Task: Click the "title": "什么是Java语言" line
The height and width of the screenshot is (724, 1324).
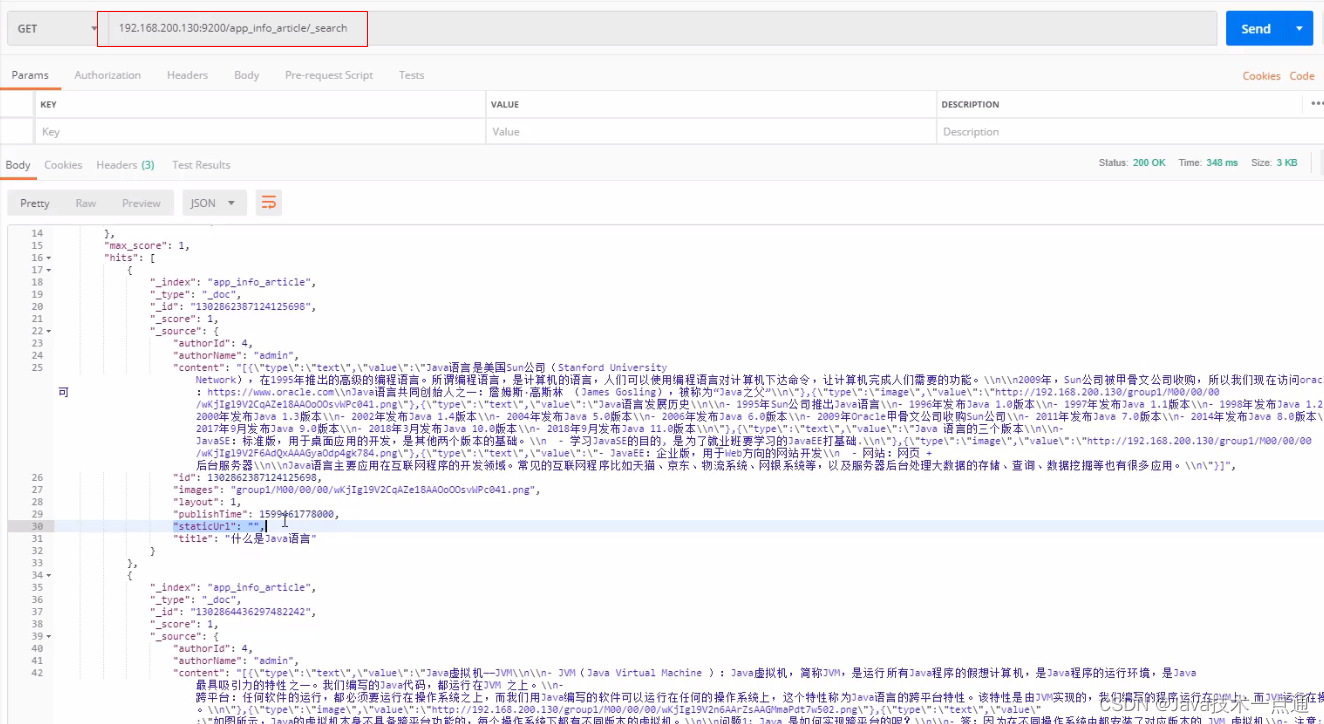Action: [245, 538]
